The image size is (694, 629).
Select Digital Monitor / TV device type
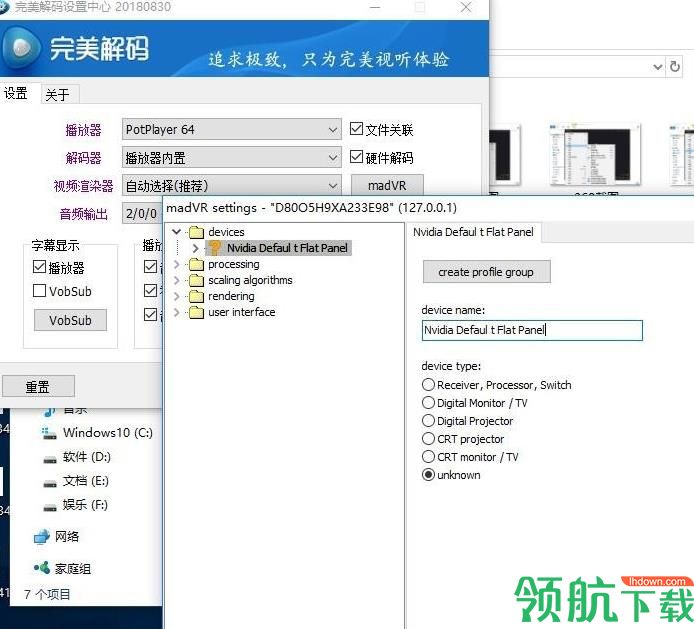[x=428, y=402]
